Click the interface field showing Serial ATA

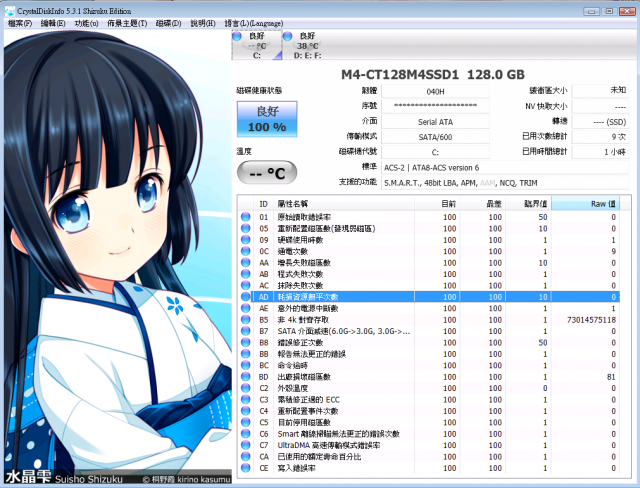435,122
